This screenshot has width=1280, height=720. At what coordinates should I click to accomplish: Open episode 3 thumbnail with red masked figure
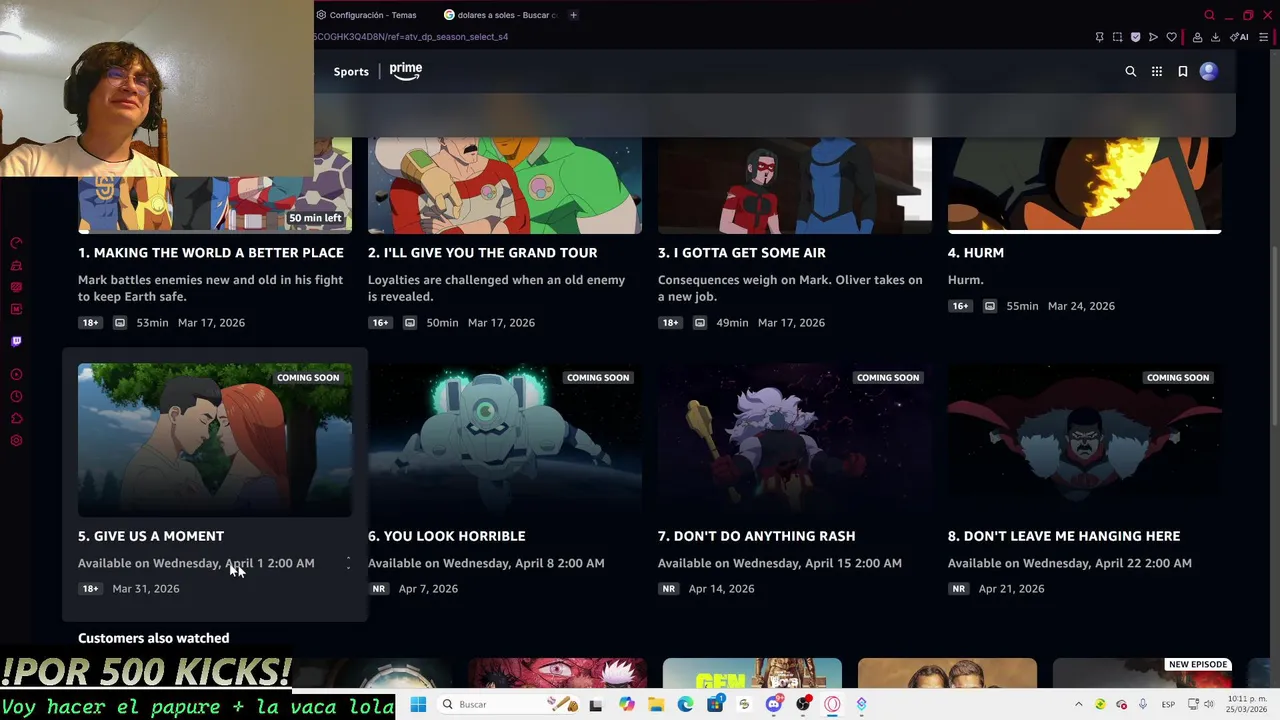tap(795, 186)
